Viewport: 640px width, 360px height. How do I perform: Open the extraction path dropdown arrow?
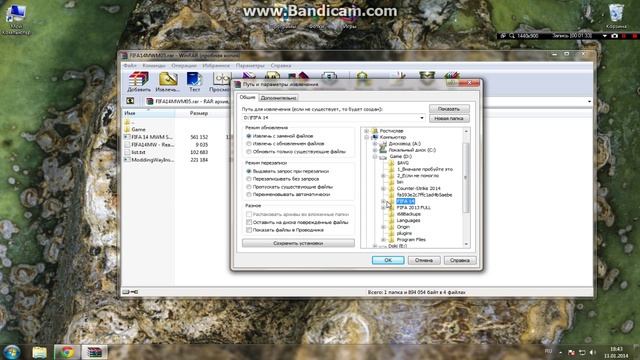click(x=422, y=118)
